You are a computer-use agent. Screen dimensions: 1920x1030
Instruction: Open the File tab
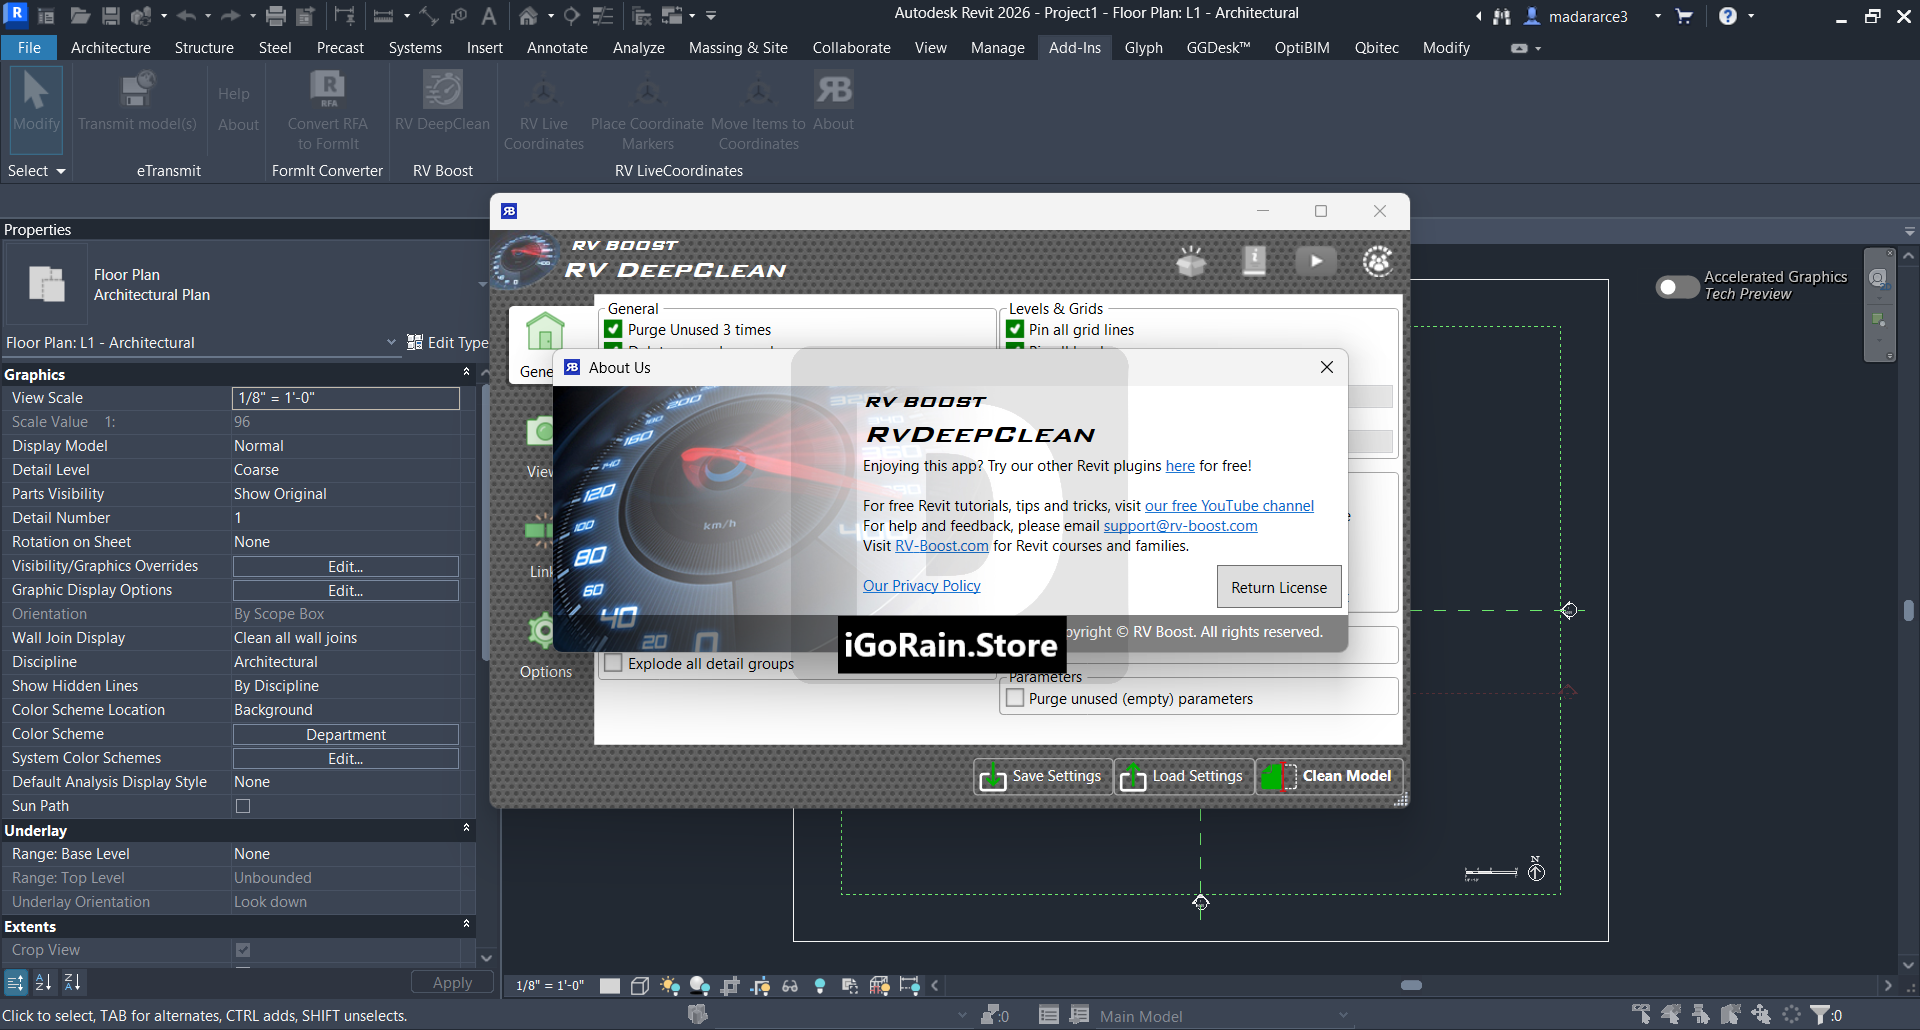pyautogui.click(x=30, y=47)
